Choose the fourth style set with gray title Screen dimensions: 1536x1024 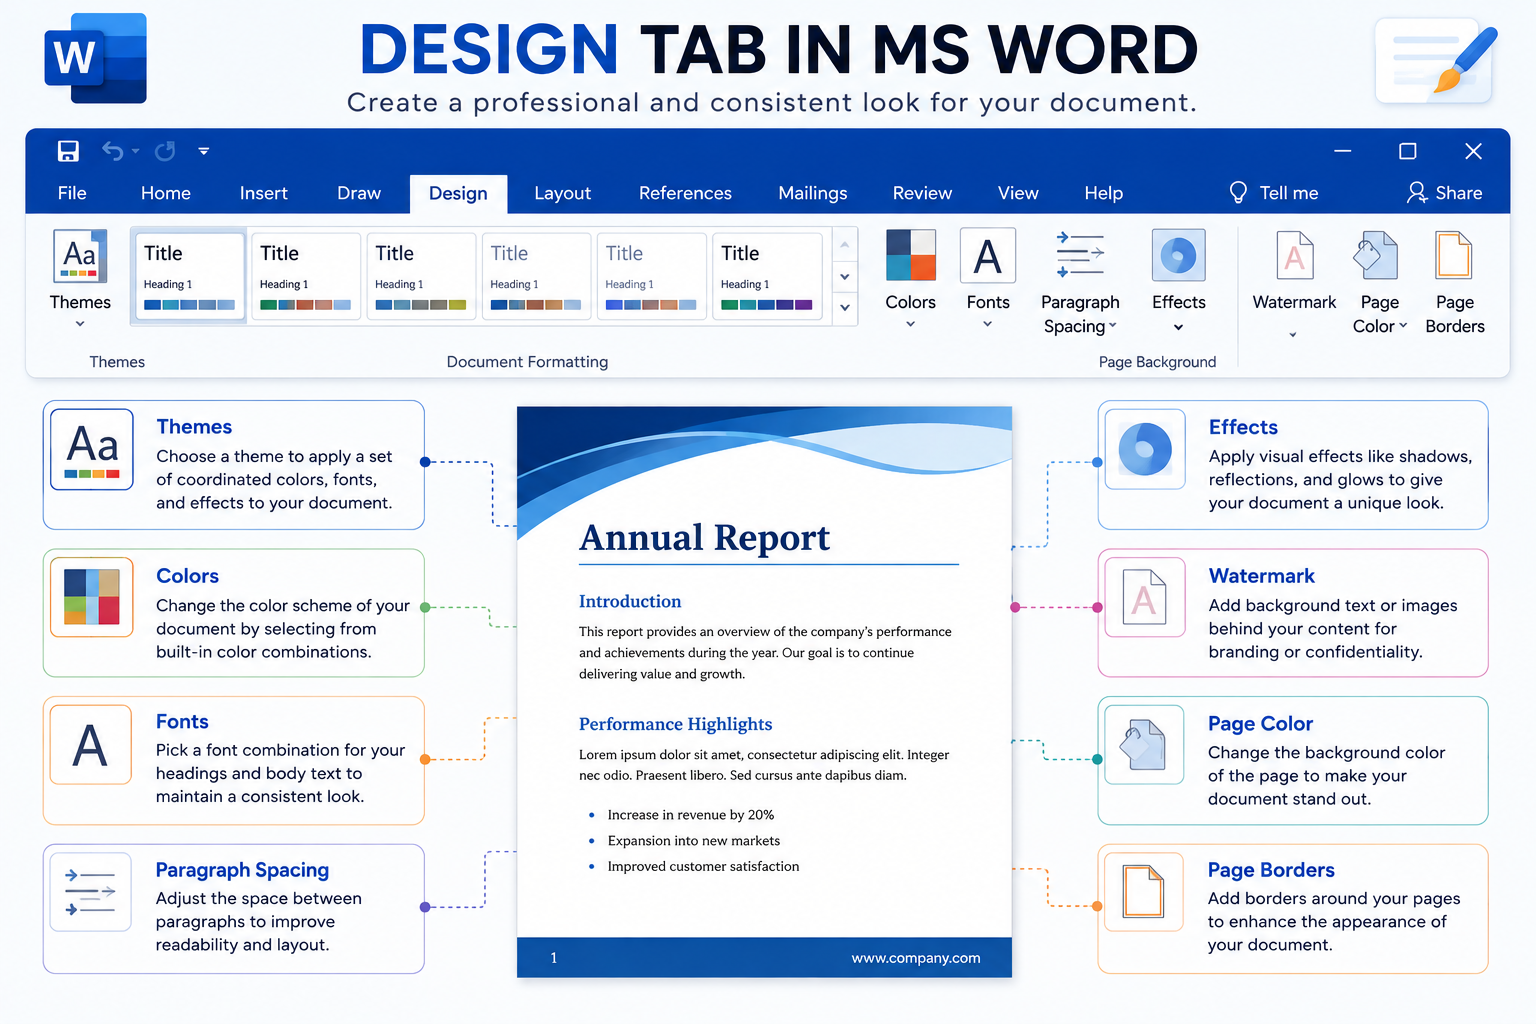point(536,277)
